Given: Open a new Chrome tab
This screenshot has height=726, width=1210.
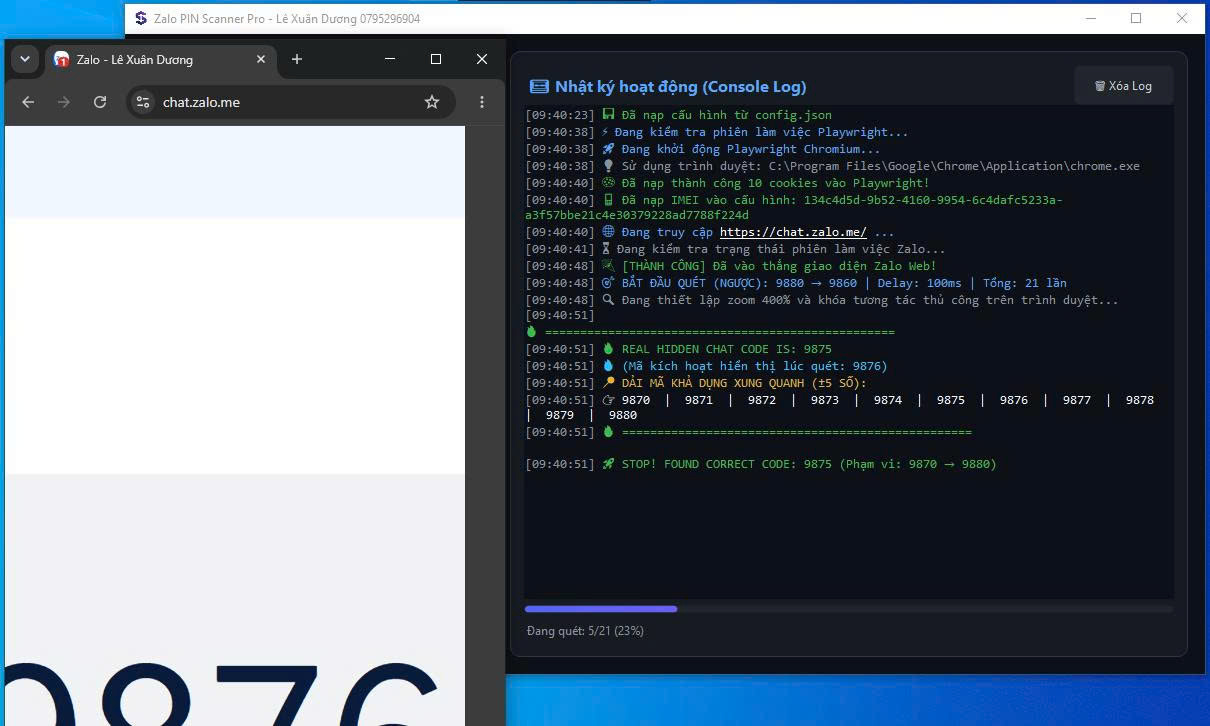Looking at the screenshot, I should [x=297, y=59].
